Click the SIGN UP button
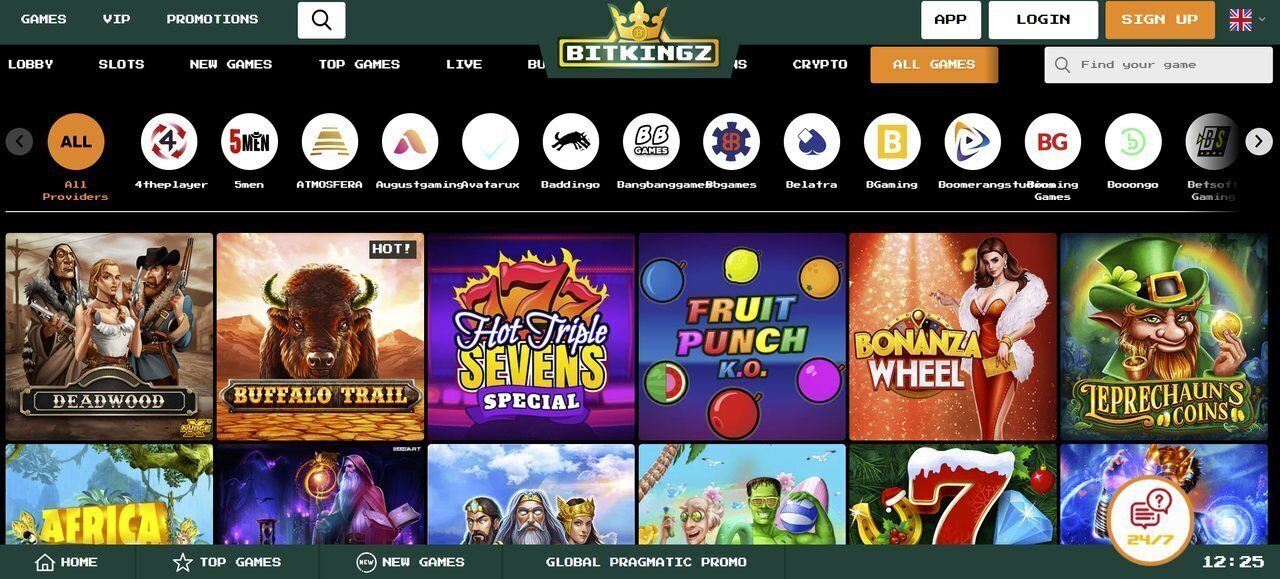 1160,20
